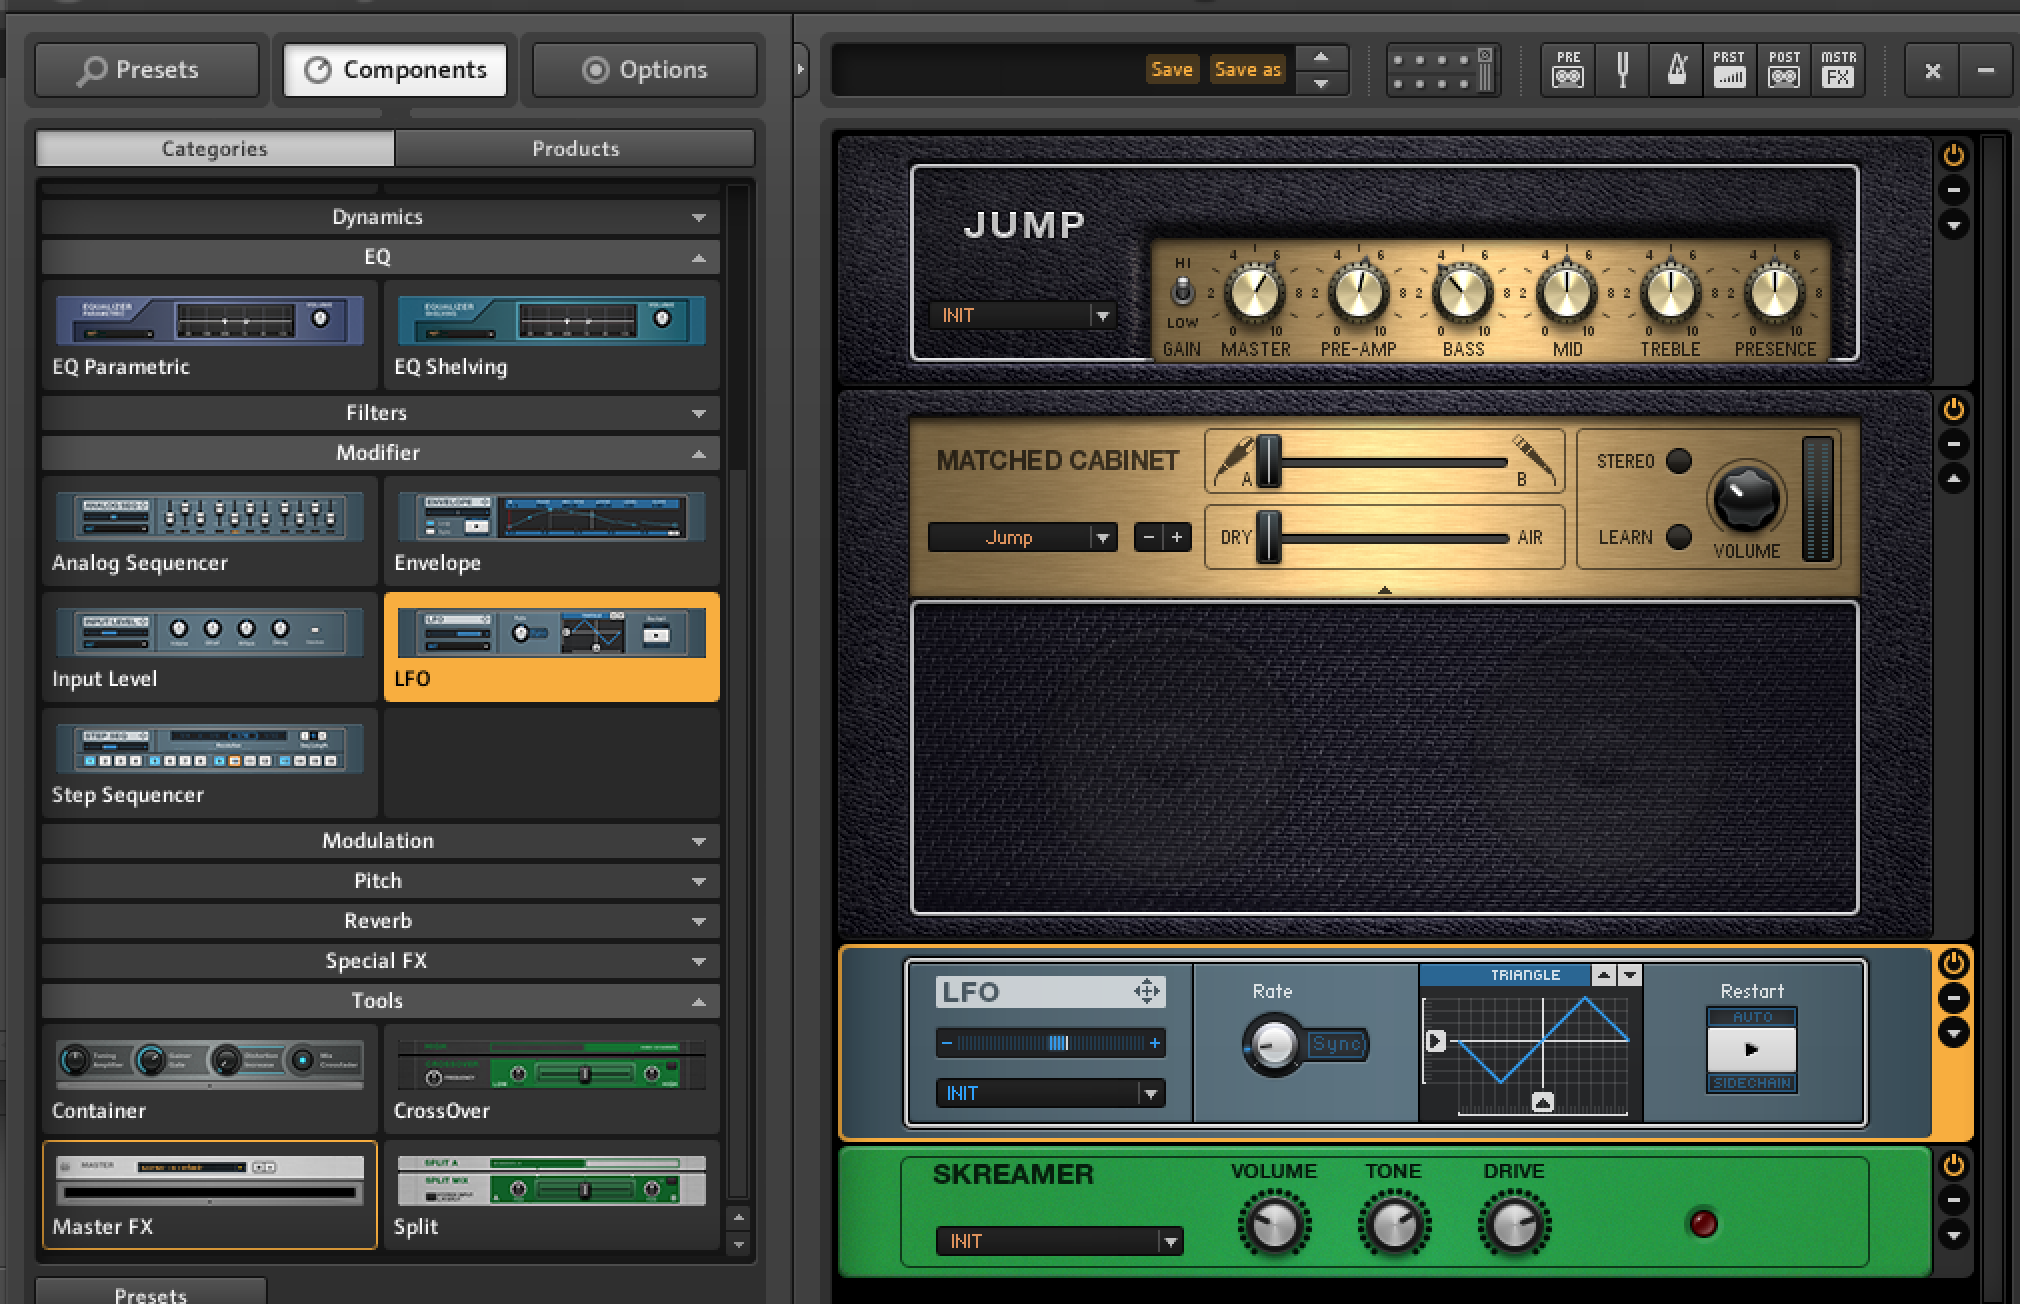Click Save preset button
This screenshot has height=1304, width=2020.
tap(1172, 68)
